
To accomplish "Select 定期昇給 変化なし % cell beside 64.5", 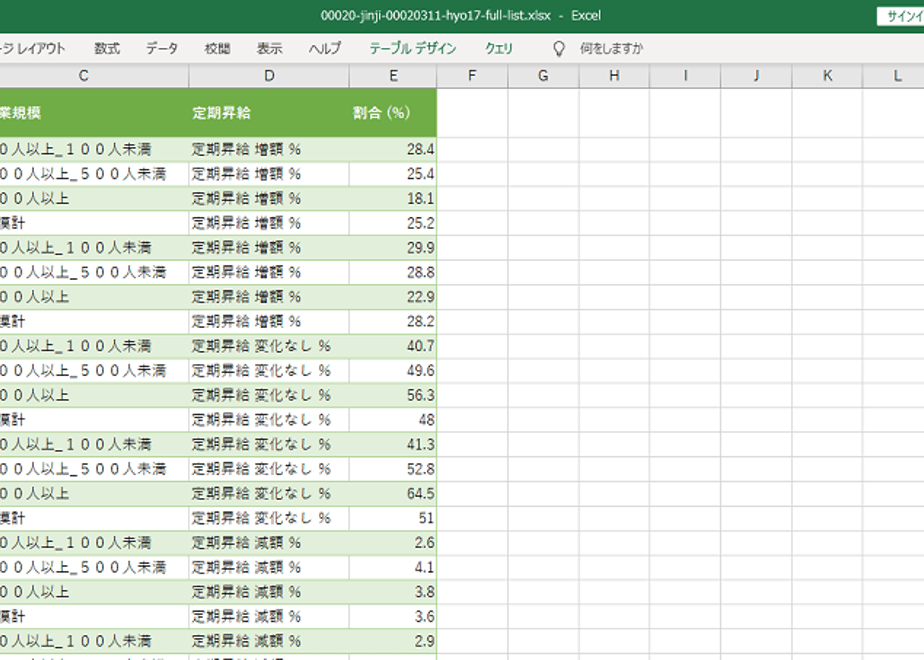I will pos(269,494).
